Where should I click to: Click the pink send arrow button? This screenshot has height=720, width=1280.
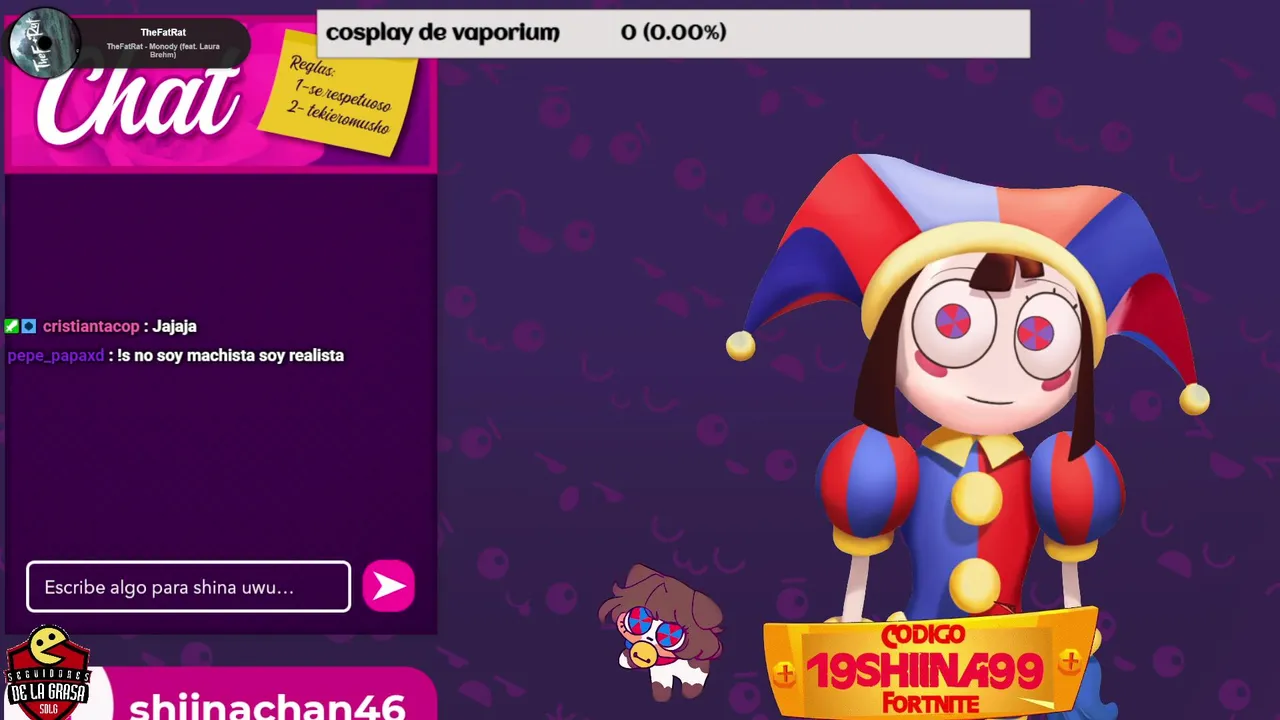click(388, 586)
